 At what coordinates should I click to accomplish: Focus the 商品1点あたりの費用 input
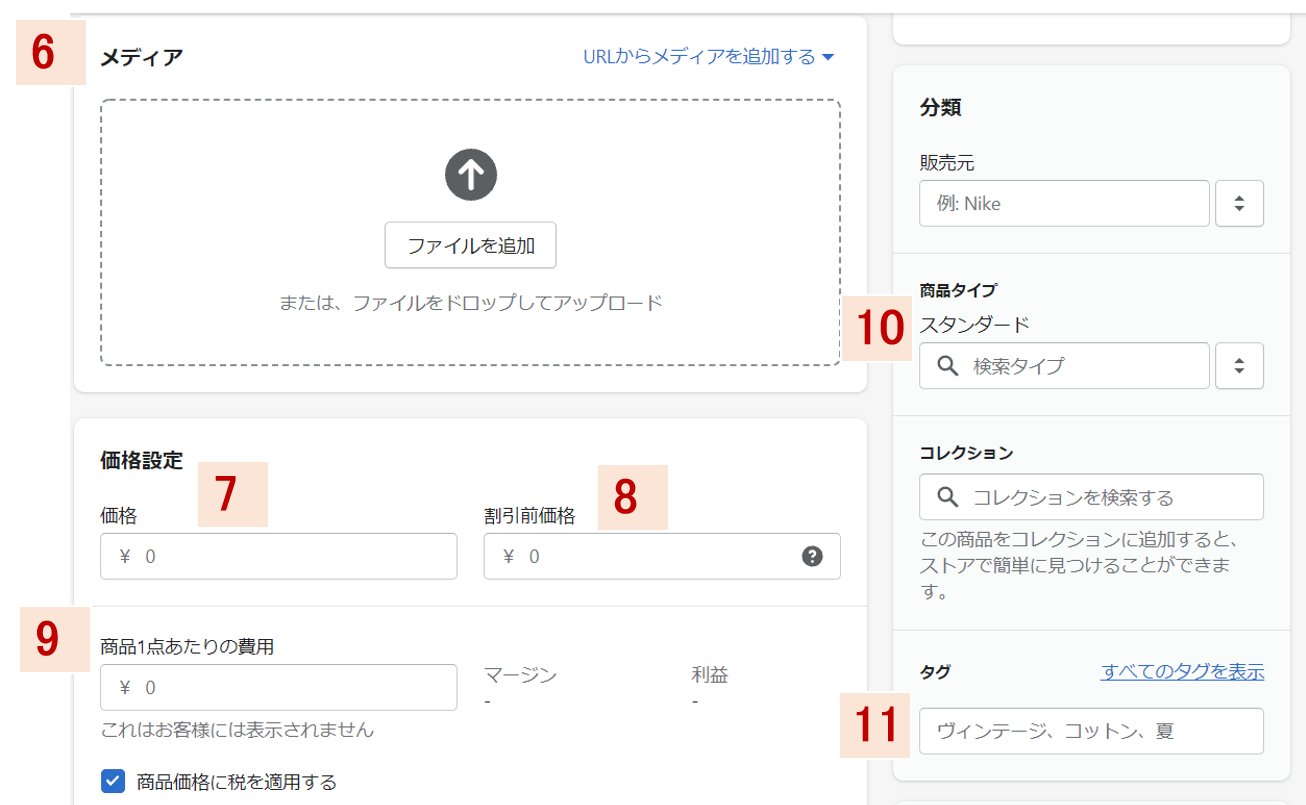coord(278,687)
